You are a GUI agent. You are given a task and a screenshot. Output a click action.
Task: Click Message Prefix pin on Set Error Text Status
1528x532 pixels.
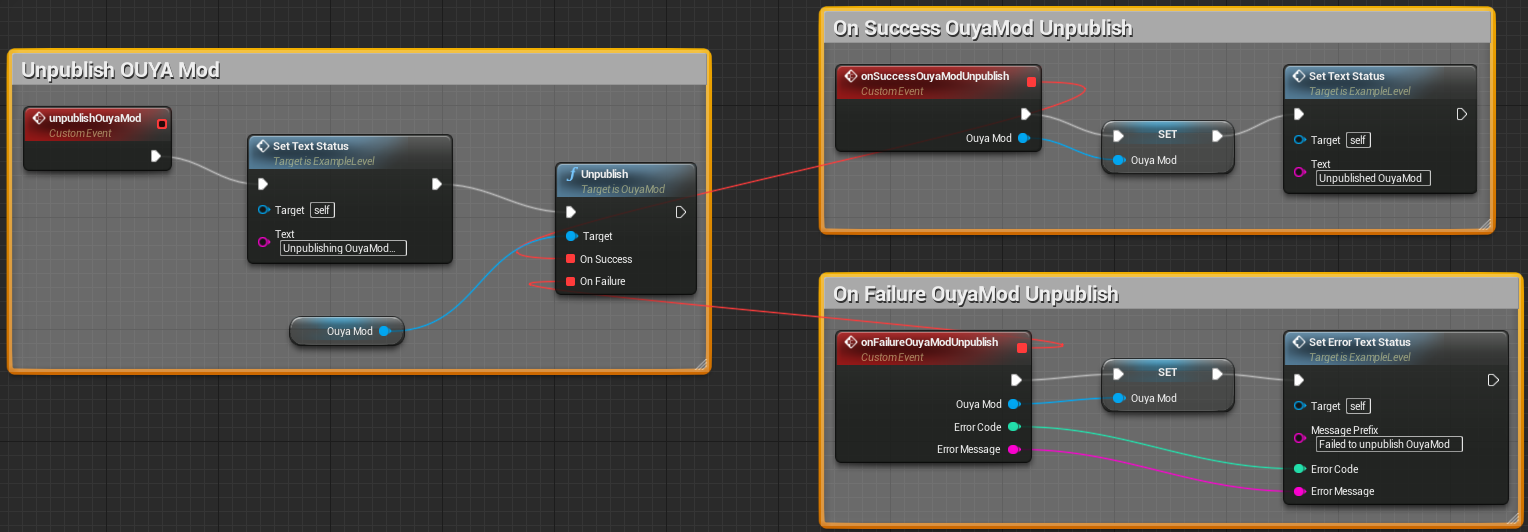point(1299,438)
